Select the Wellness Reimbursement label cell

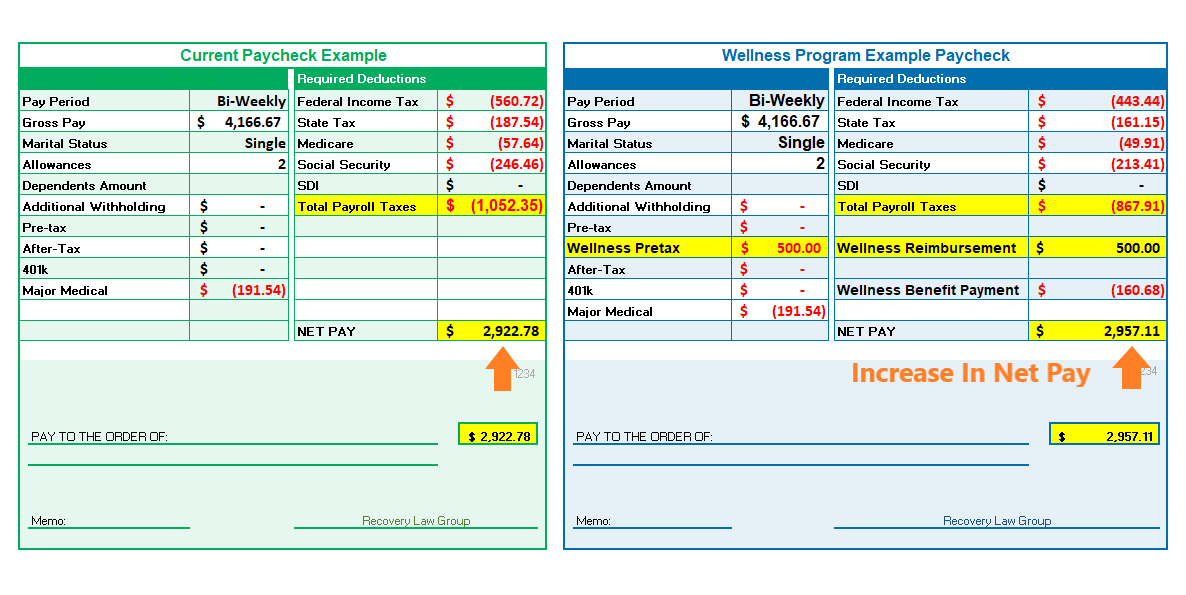tap(930, 248)
